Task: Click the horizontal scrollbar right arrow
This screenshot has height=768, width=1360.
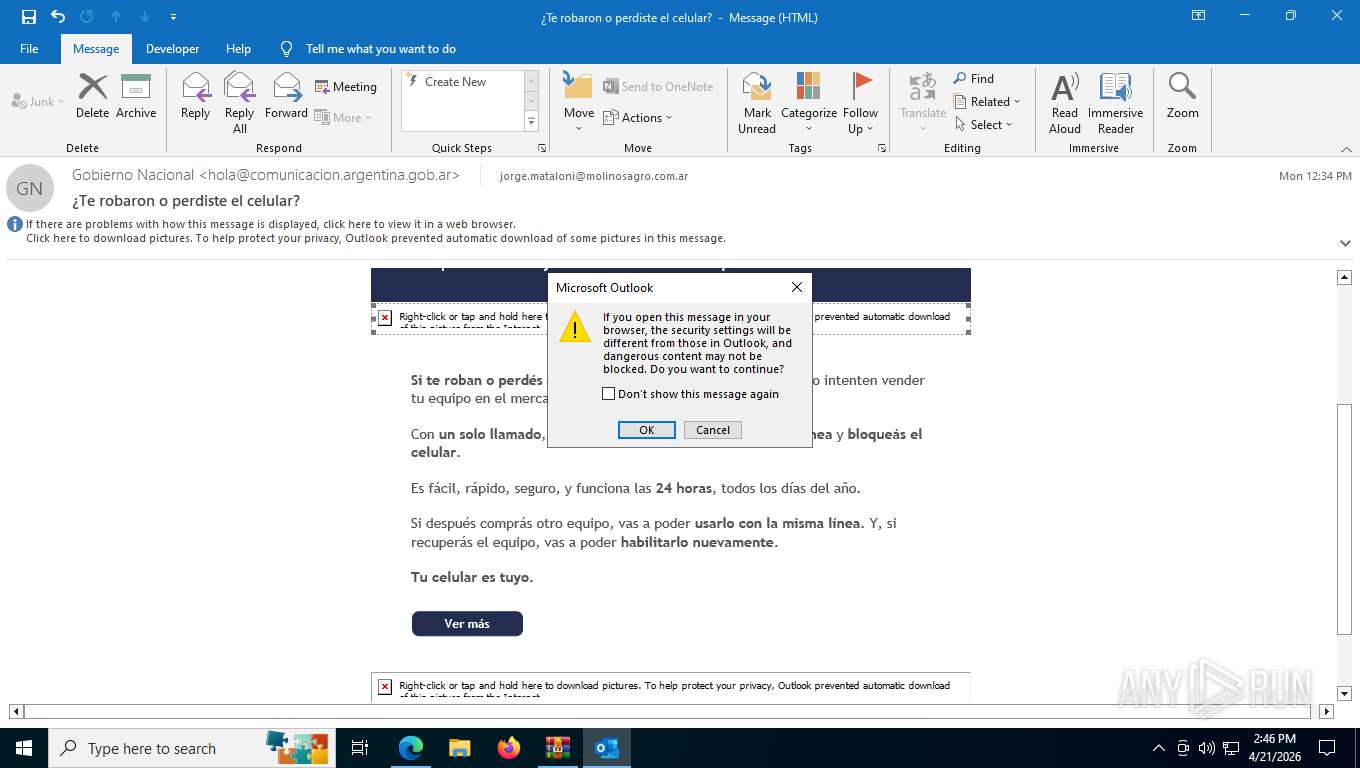Action: [1327, 712]
